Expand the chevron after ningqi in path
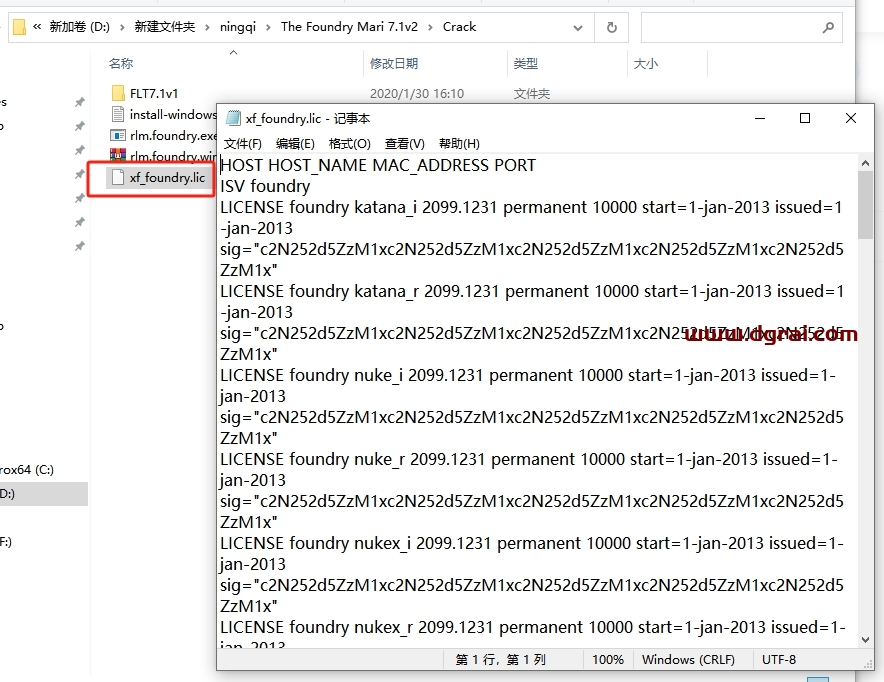 (x=268, y=27)
